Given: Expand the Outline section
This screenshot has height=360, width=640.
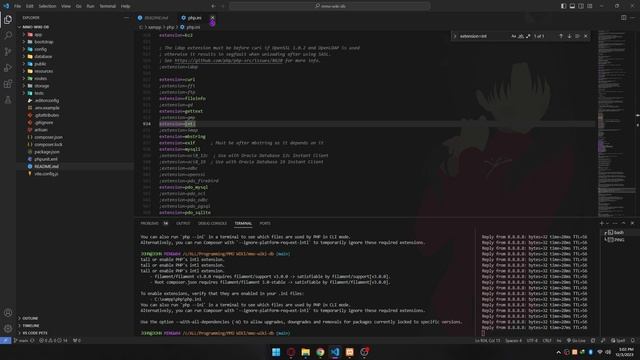Looking at the screenshot, I should [30, 318].
